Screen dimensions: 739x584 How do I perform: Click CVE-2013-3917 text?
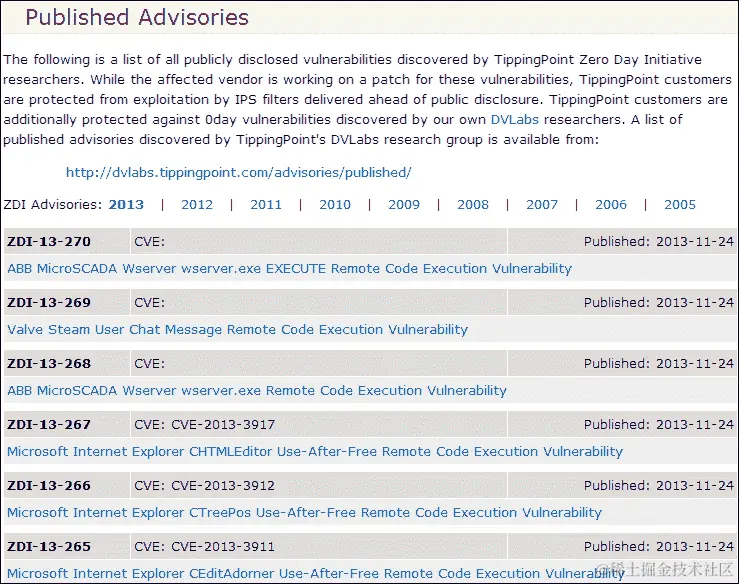click(223, 425)
